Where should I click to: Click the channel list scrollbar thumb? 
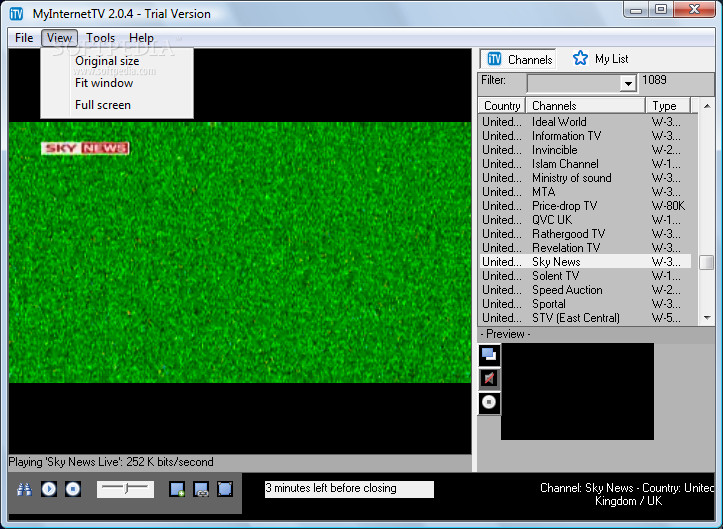[x=707, y=262]
